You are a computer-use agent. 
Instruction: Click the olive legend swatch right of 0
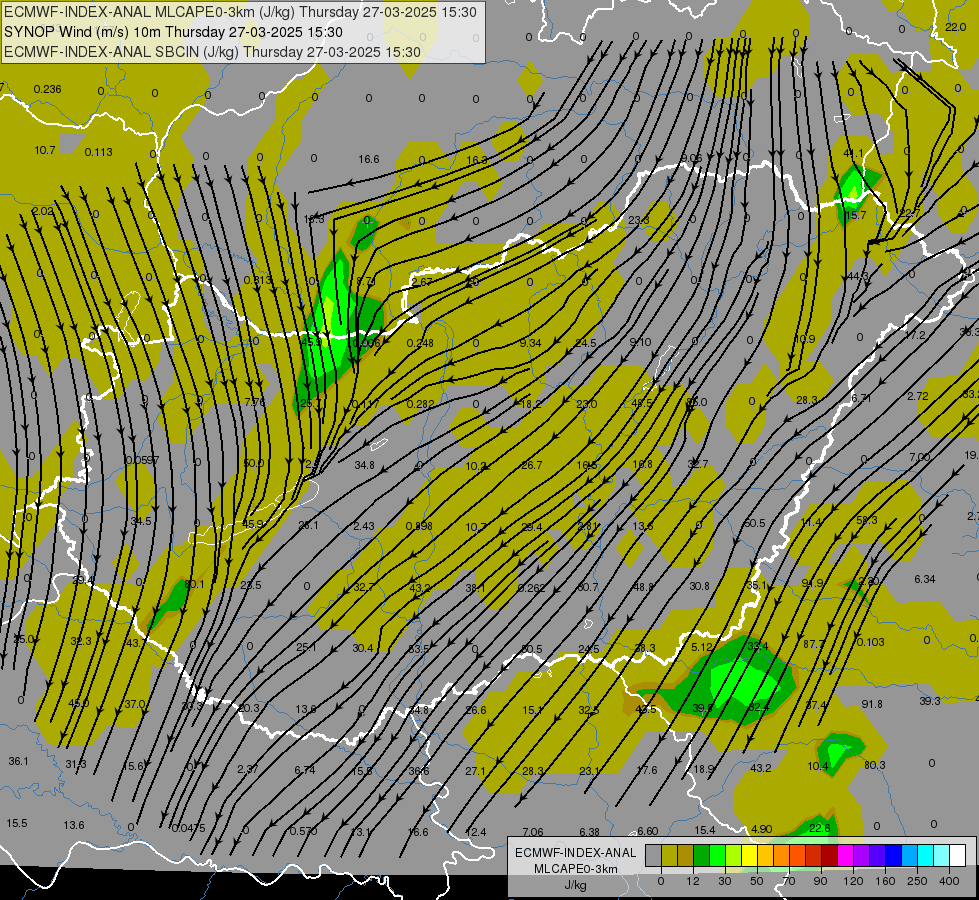[669, 855]
